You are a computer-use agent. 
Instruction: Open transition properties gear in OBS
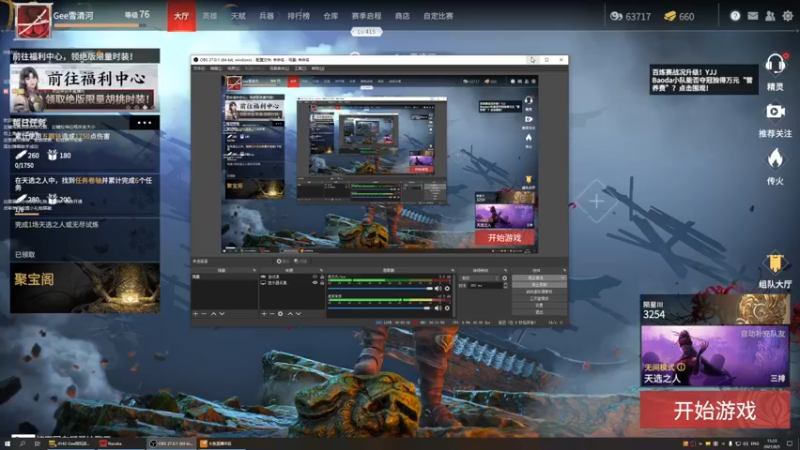coord(505,278)
